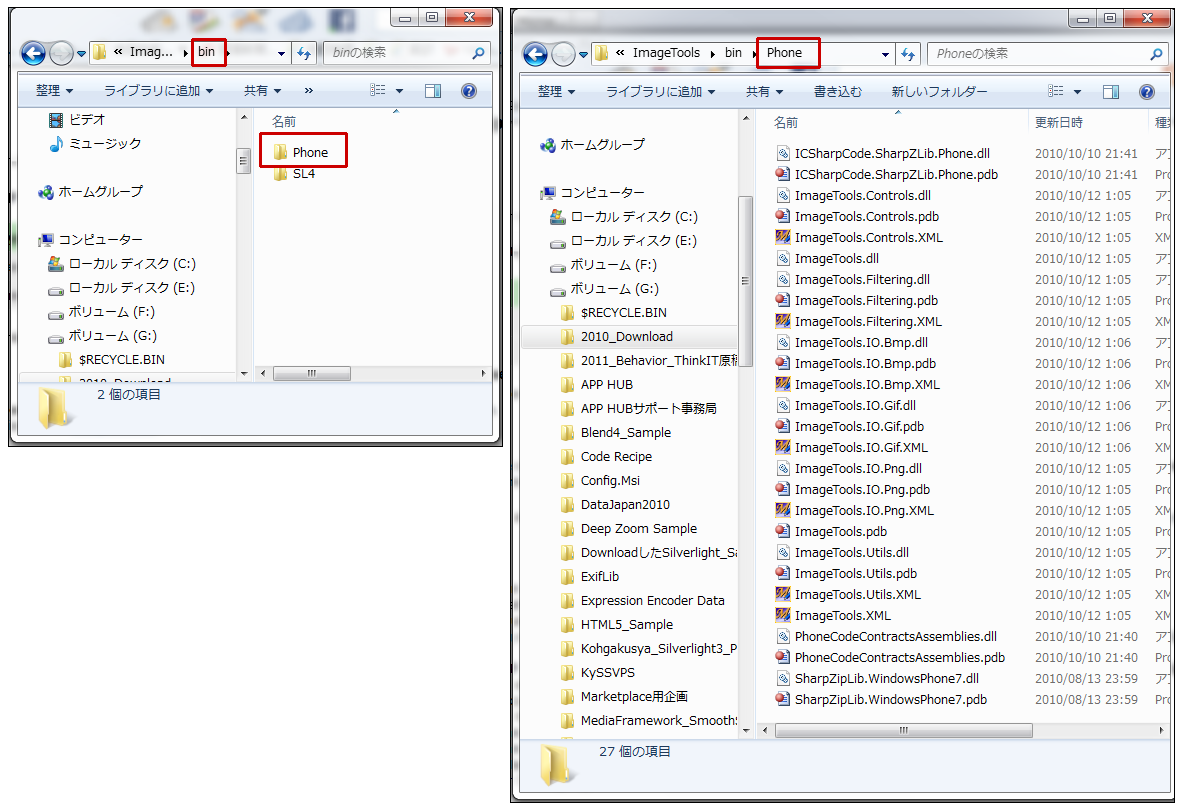This screenshot has width=1182, height=807.
Task: Select ImageTools.Controls.XML file
Action: coord(859,238)
